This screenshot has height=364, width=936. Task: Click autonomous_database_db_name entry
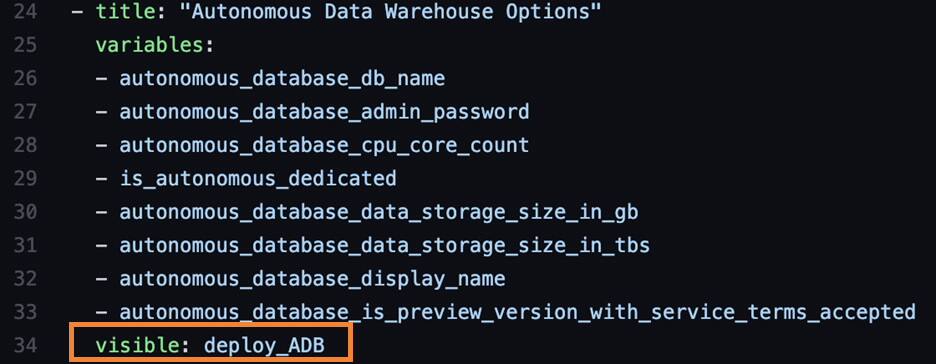282,79
